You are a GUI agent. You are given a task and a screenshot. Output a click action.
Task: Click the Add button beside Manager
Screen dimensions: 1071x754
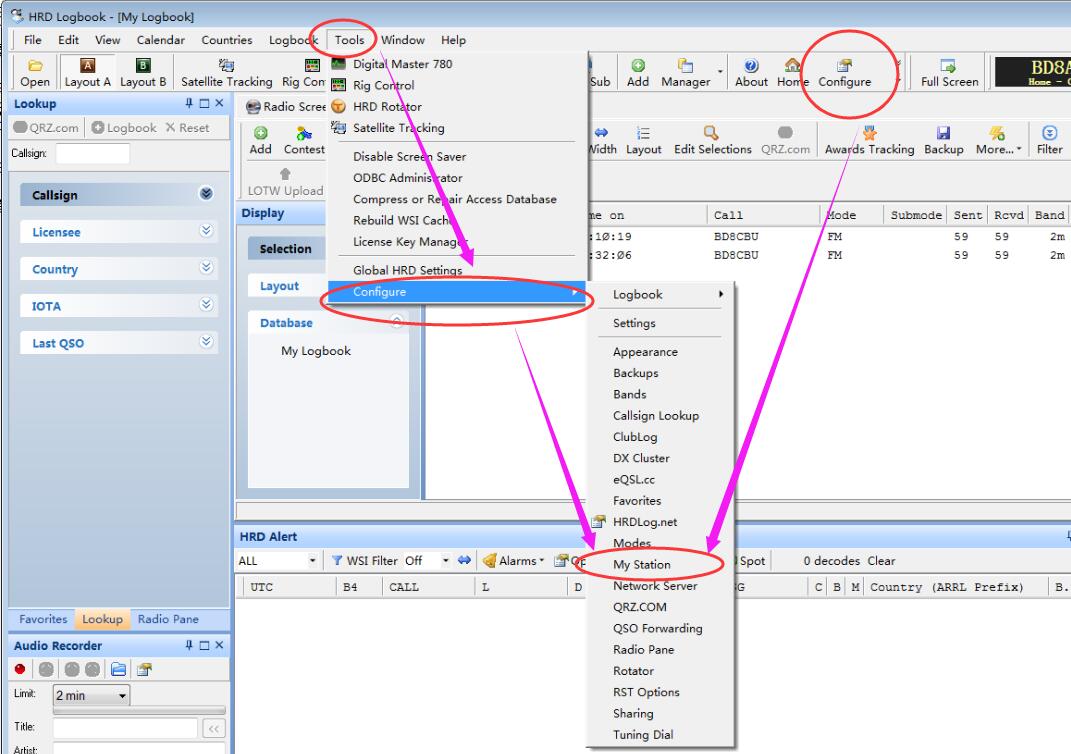click(638, 72)
